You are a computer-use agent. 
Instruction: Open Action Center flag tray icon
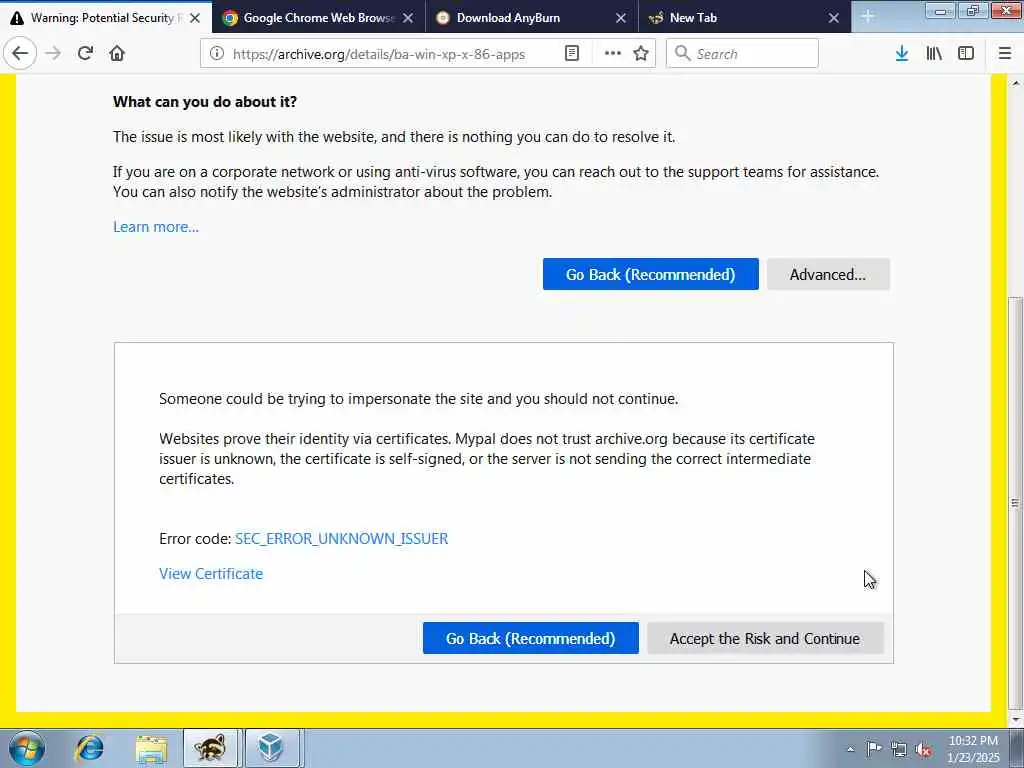[x=873, y=748]
